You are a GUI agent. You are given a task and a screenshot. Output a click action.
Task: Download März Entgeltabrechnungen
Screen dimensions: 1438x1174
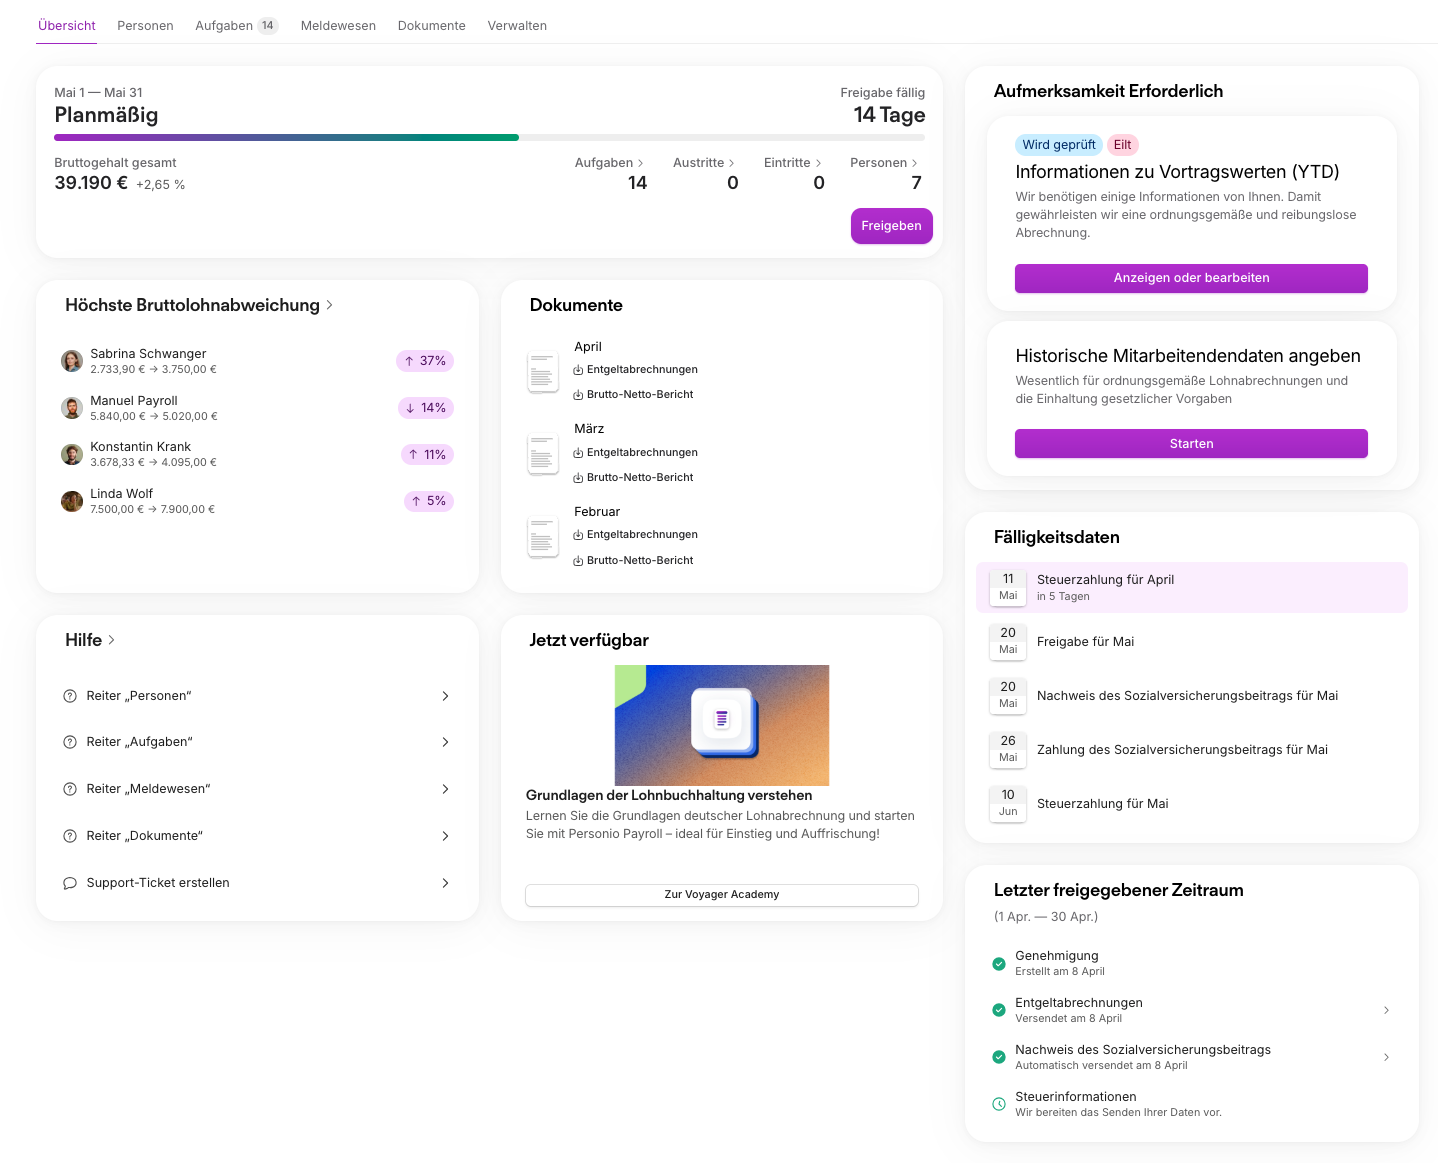636,453
